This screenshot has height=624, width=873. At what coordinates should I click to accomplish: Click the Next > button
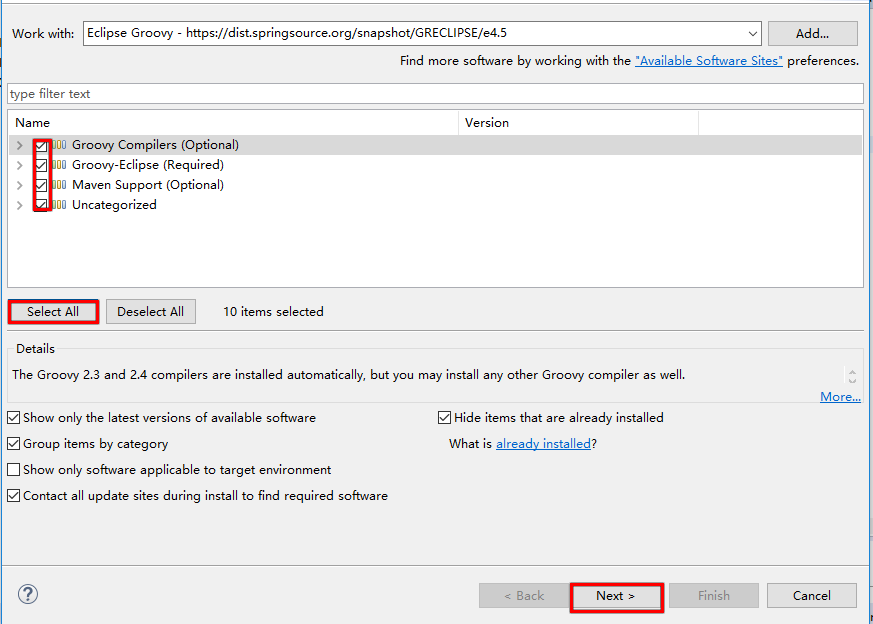616,596
